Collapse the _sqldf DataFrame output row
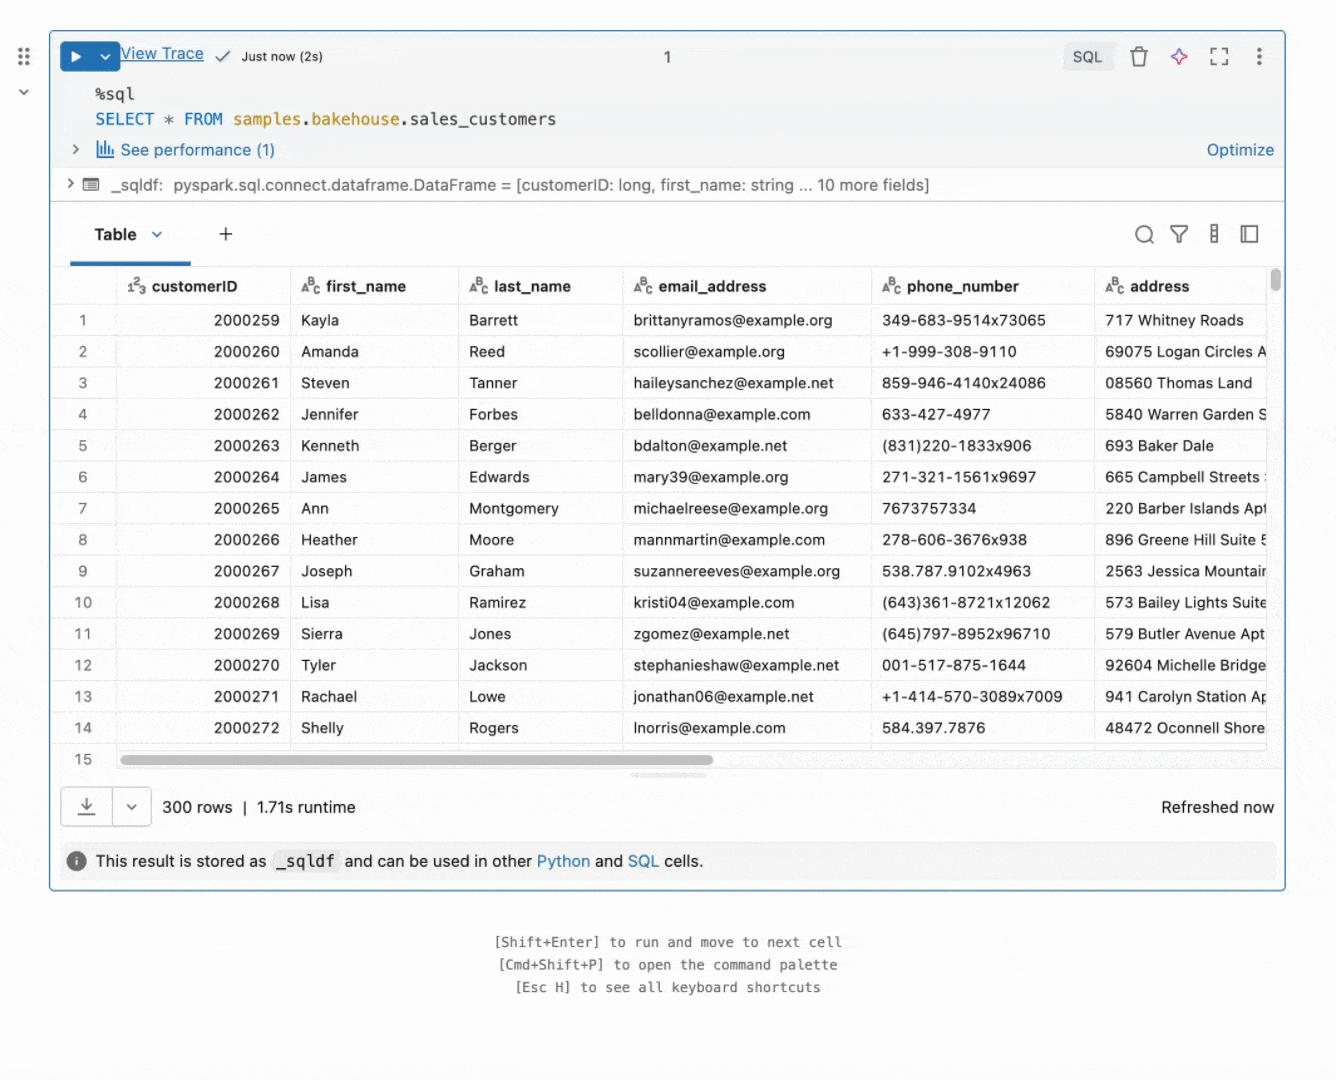1336x1080 pixels. tap(69, 185)
